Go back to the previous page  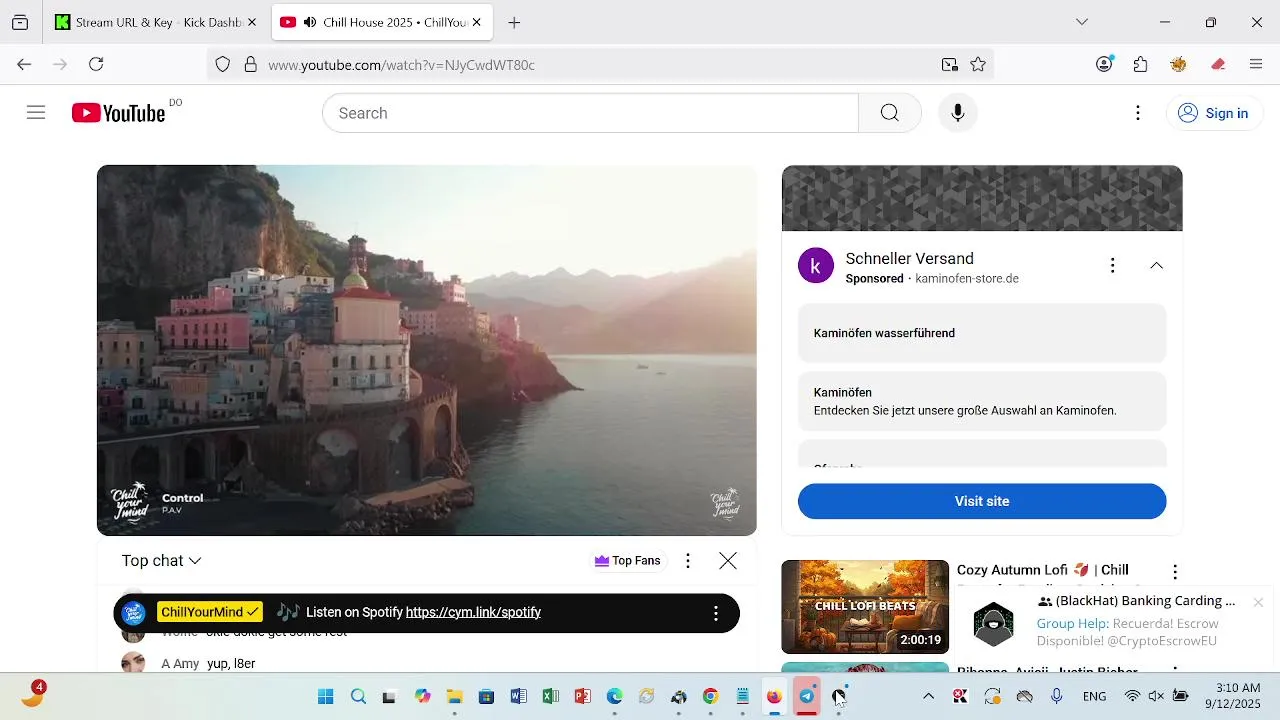coord(24,64)
